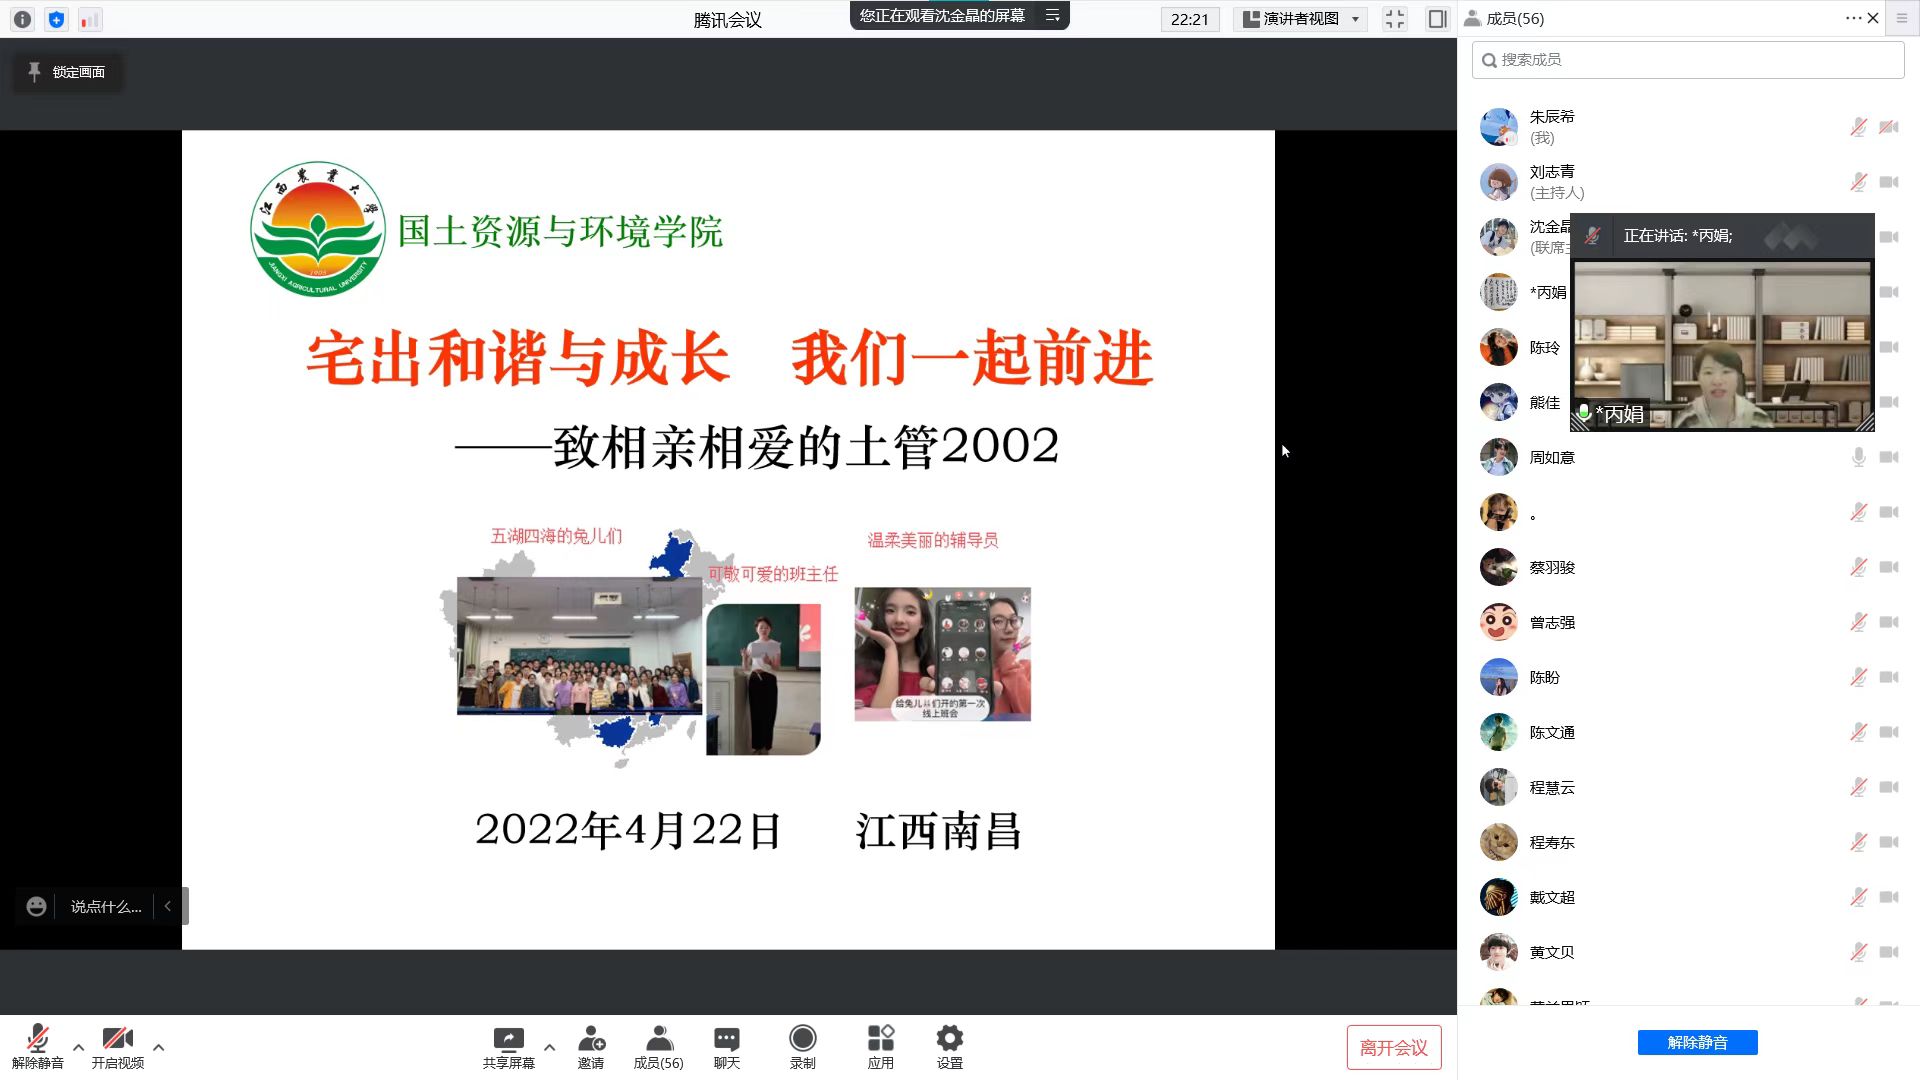Toggle the side panel layout icon
This screenshot has width=1920, height=1080.
click(1437, 19)
